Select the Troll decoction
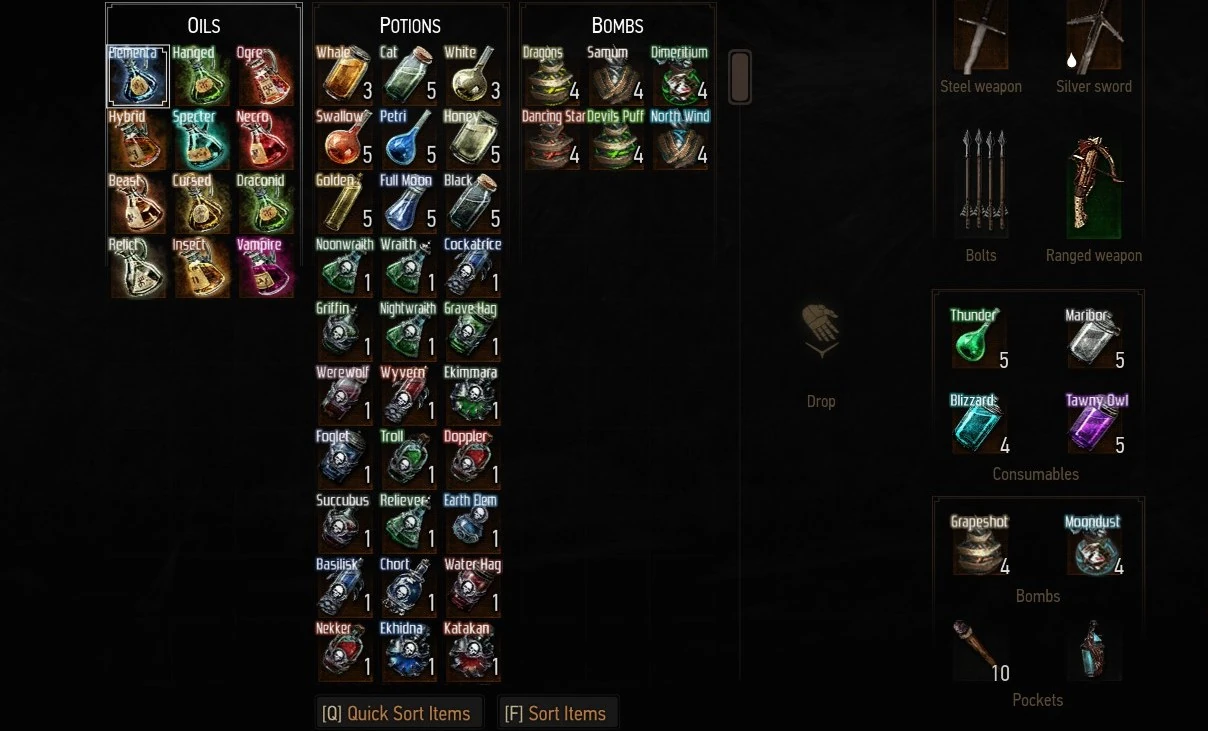Image resolution: width=1208 pixels, height=731 pixels. pyautogui.click(x=409, y=459)
